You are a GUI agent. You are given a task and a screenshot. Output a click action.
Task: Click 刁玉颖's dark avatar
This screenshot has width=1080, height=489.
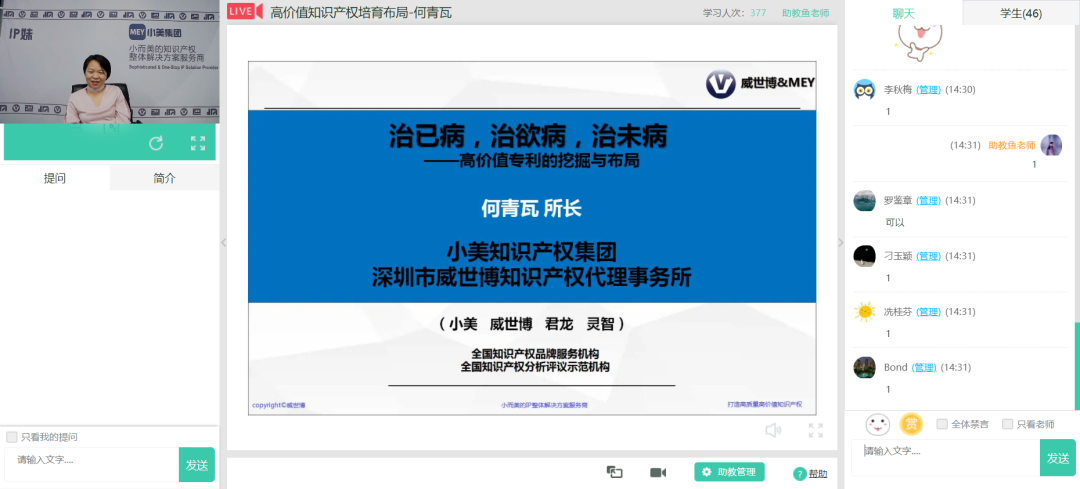click(864, 256)
